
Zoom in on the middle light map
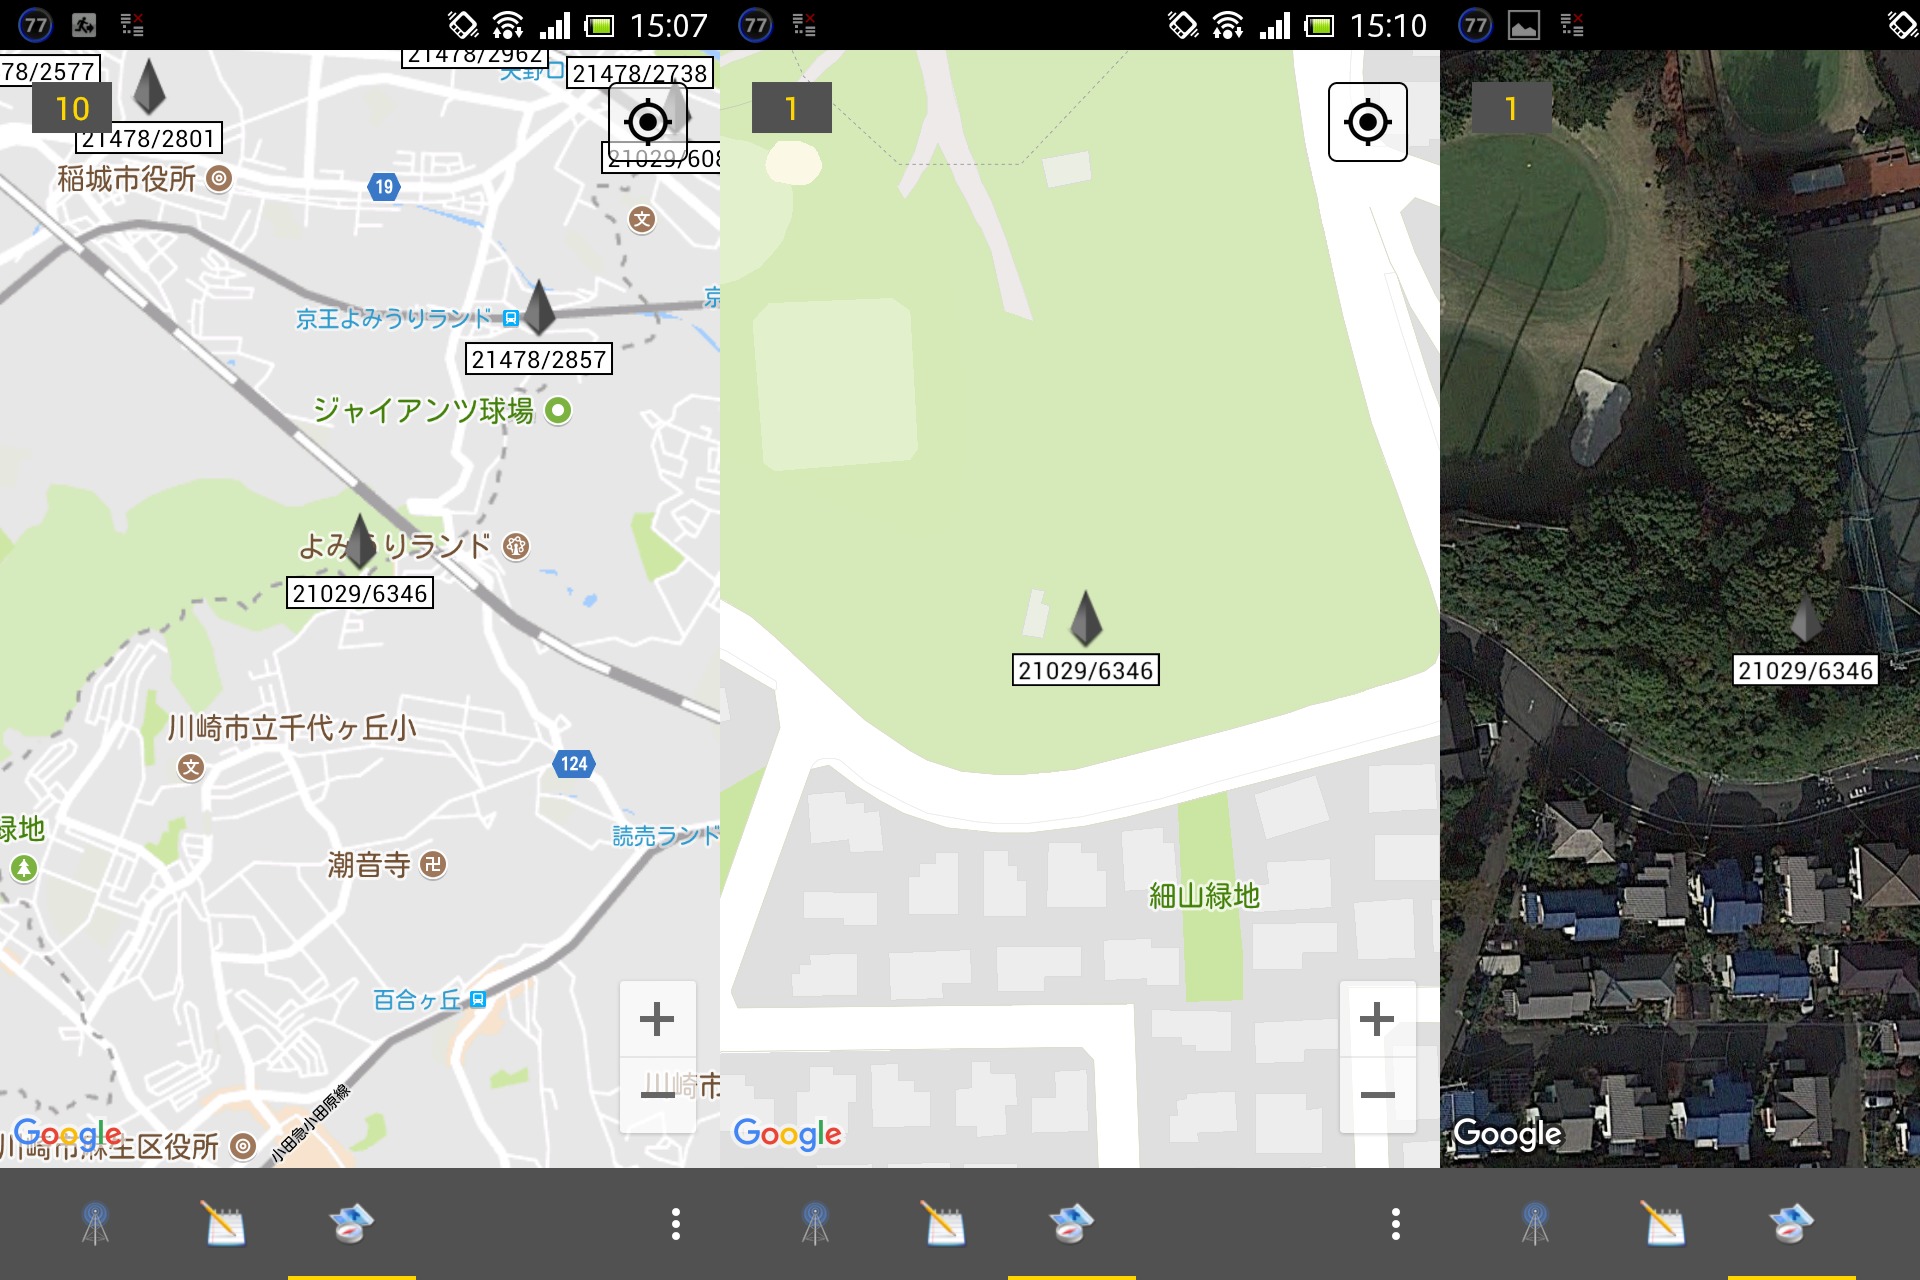tap(1377, 1019)
